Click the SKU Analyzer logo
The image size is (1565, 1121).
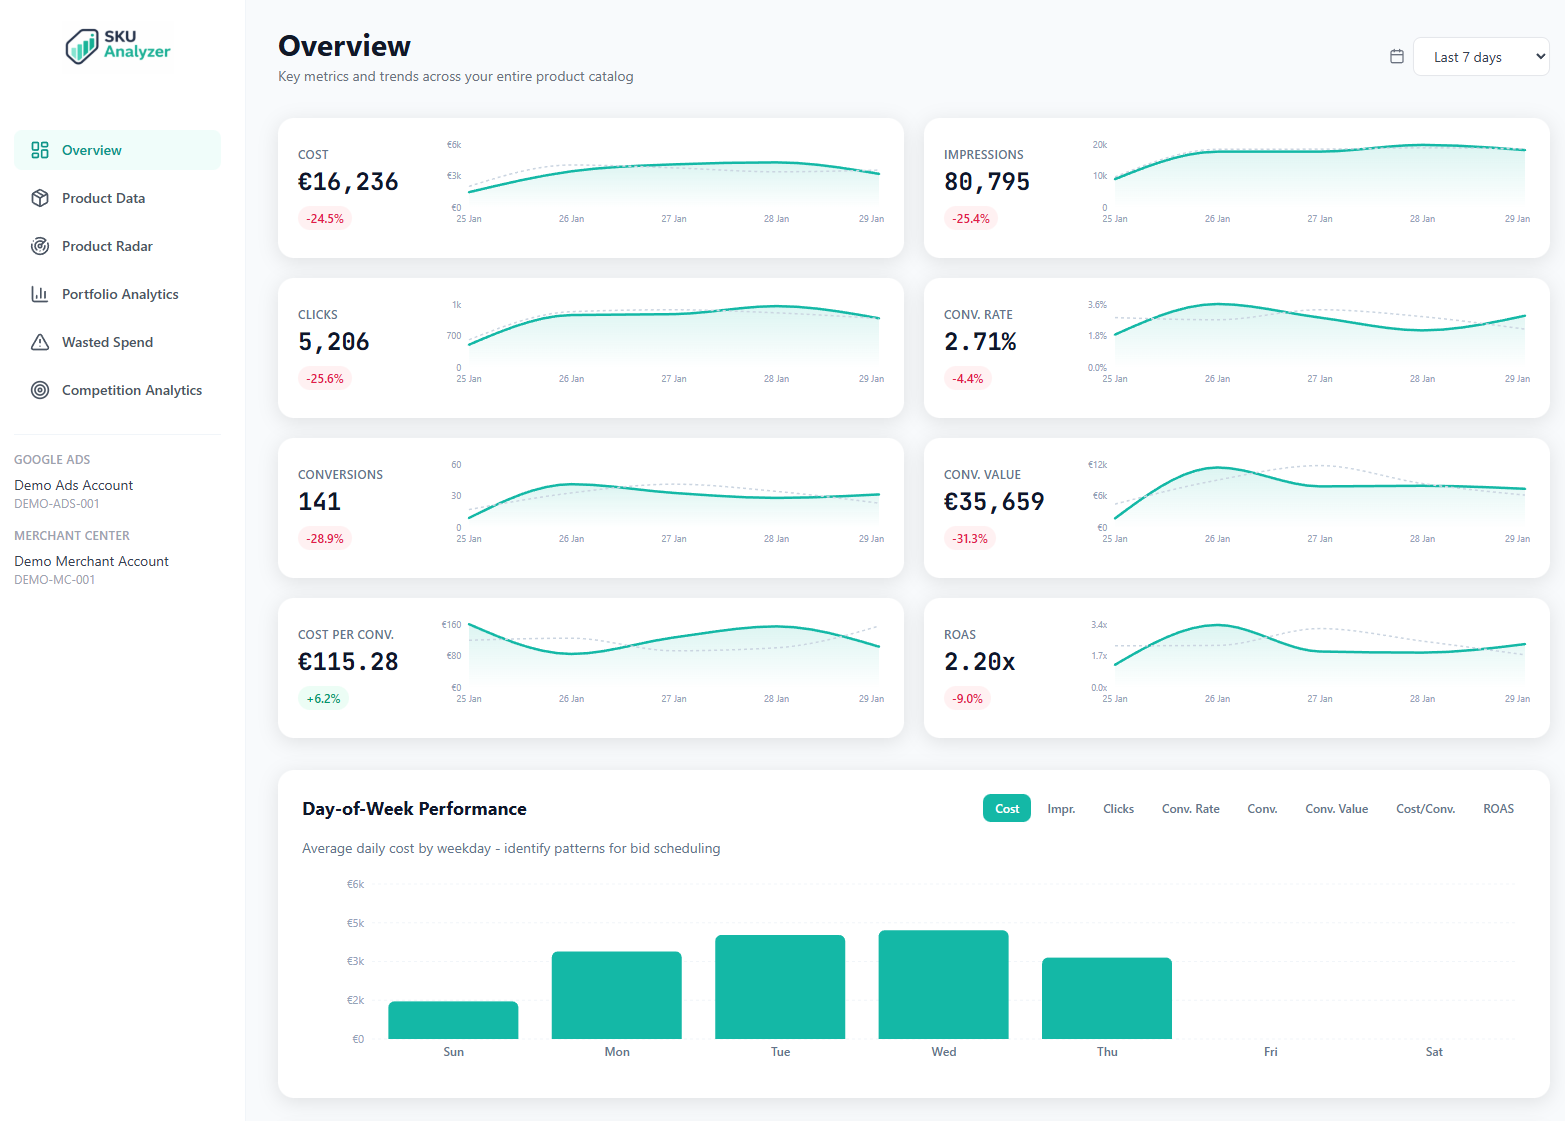click(x=118, y=46)
